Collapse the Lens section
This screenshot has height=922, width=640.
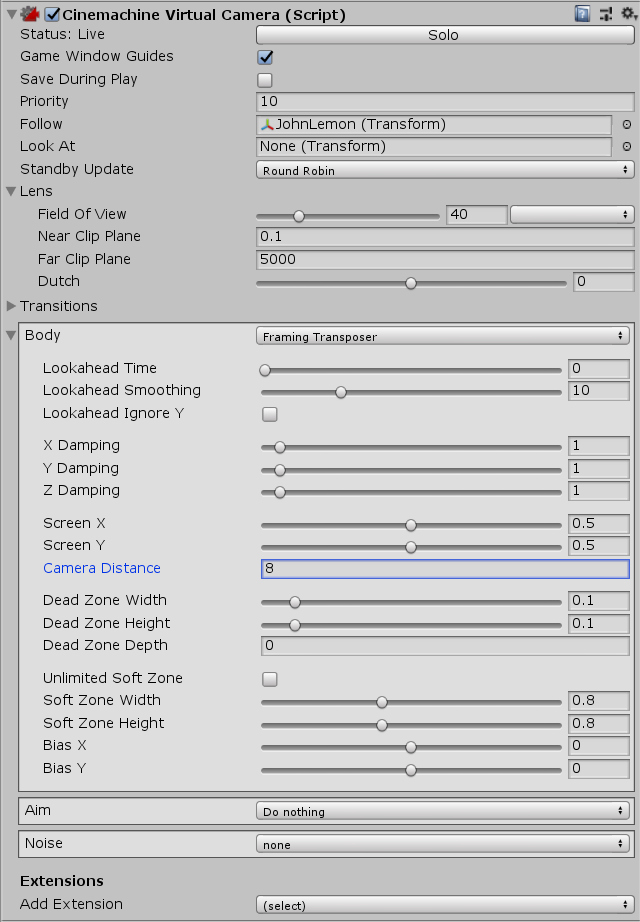pyautogui.click(x=12, y=192)
